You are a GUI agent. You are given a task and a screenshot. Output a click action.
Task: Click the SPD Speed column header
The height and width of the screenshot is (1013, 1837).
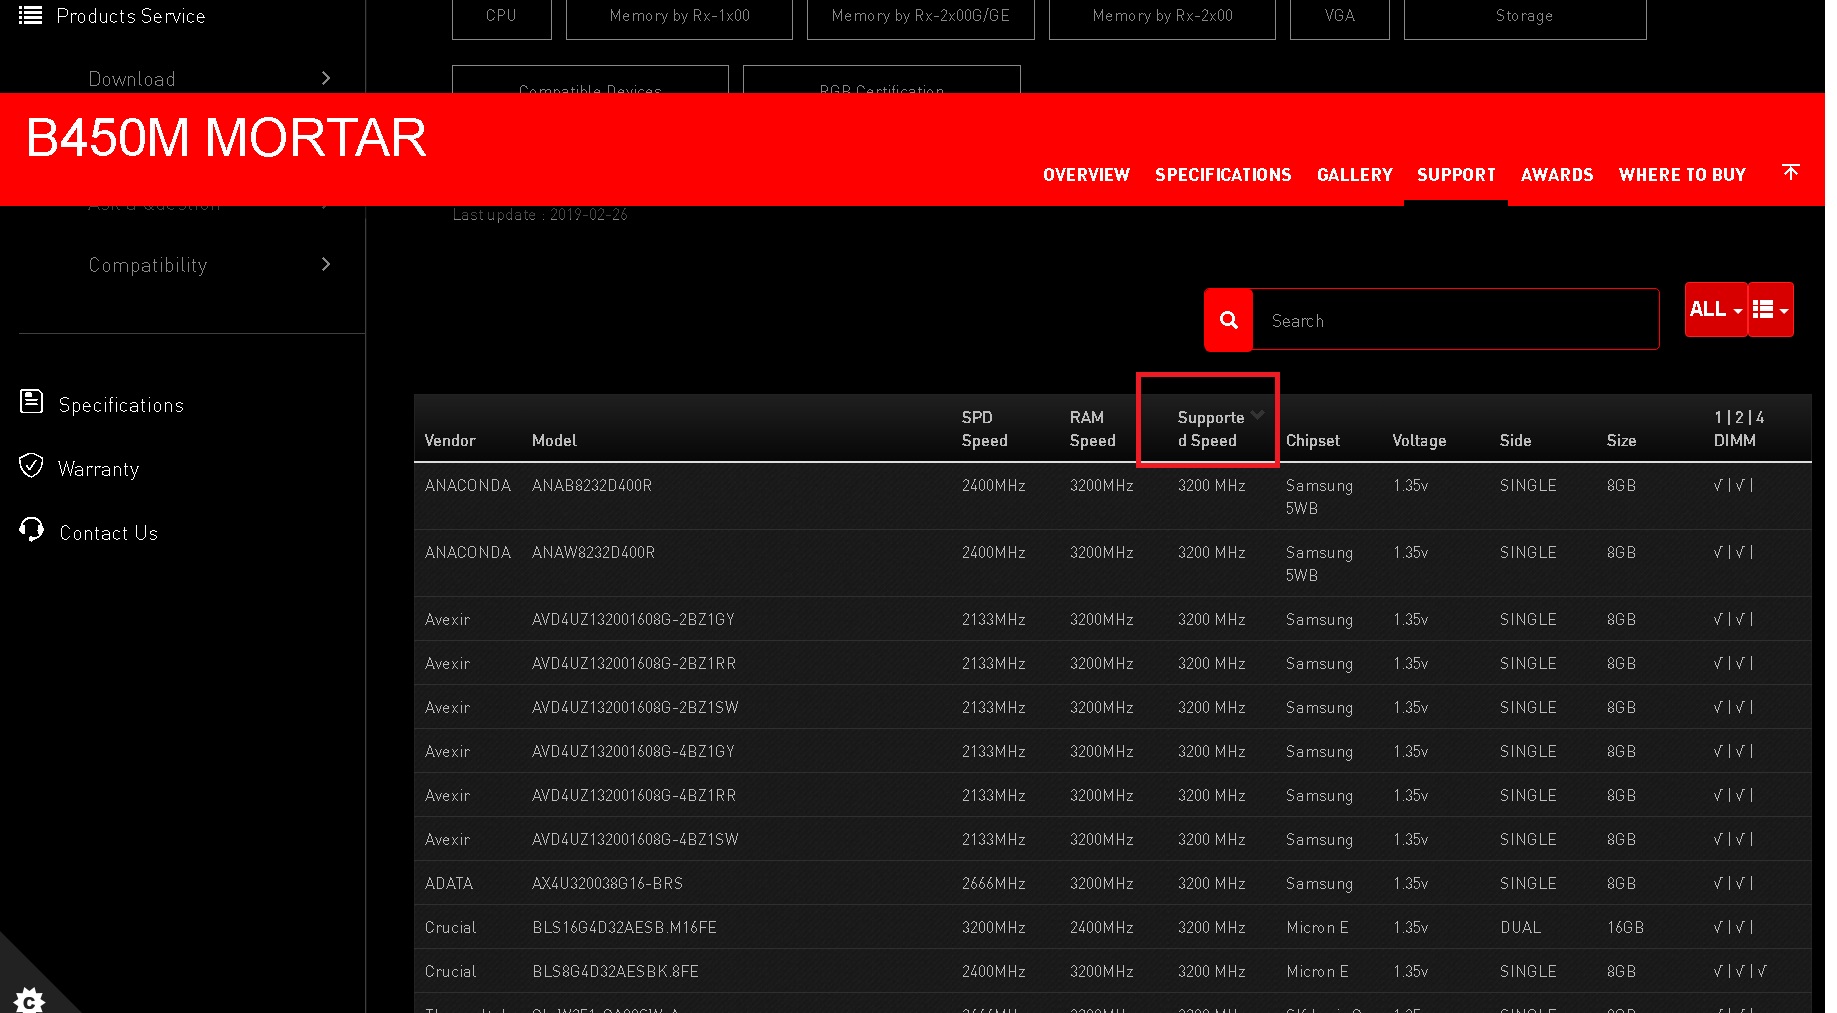tap(985, 429)
